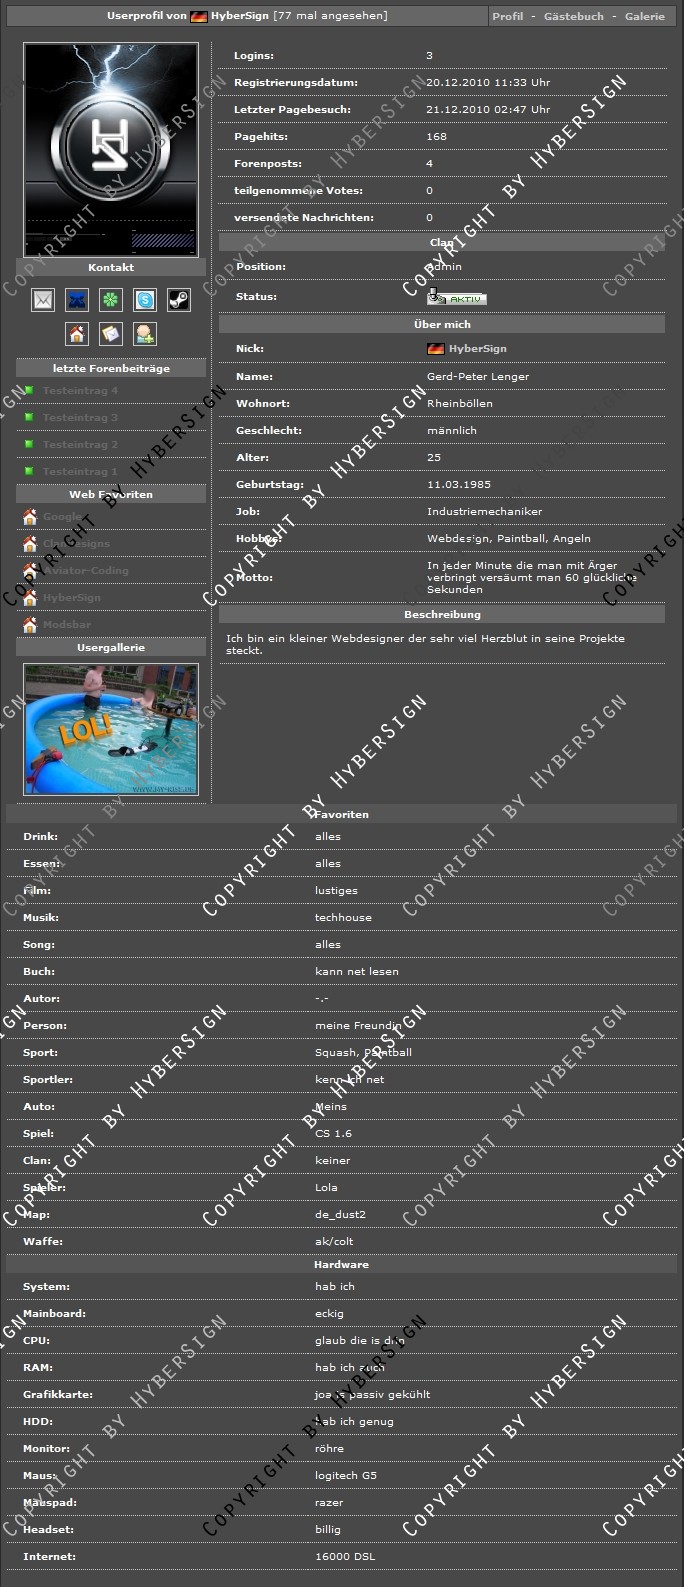Click the house icon beside Google
This screenshot has height=1587, width=684.
point(30,517)
